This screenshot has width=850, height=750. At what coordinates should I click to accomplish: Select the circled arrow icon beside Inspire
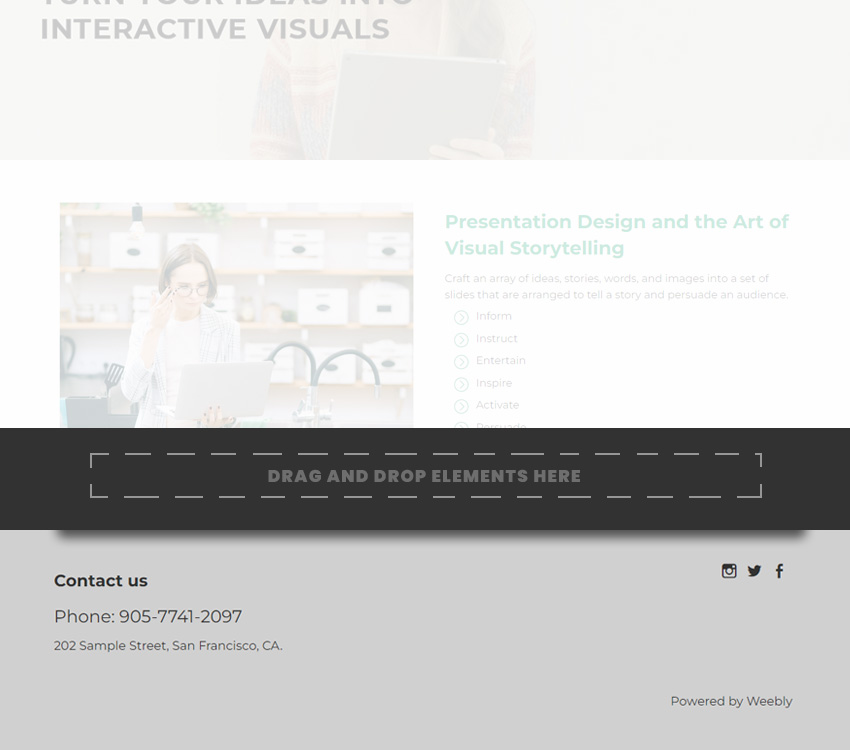point(461,384)
